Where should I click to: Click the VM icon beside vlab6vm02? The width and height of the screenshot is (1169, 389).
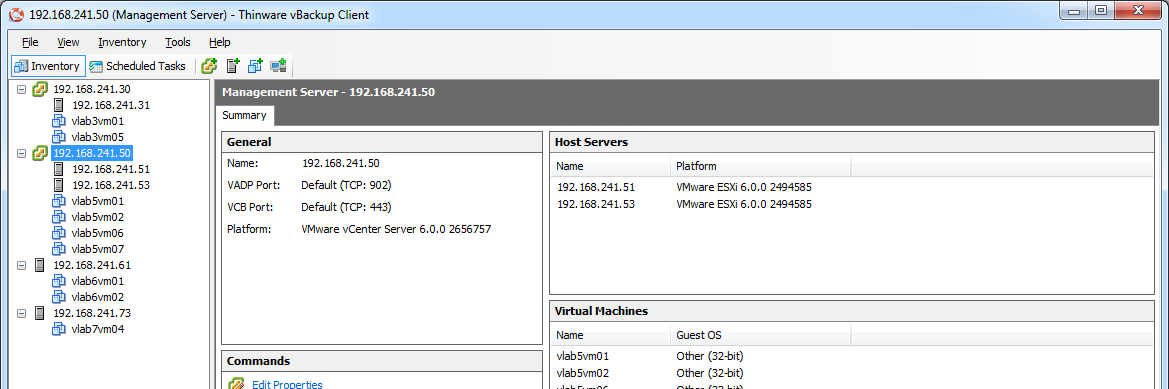[x=59, y=297]
